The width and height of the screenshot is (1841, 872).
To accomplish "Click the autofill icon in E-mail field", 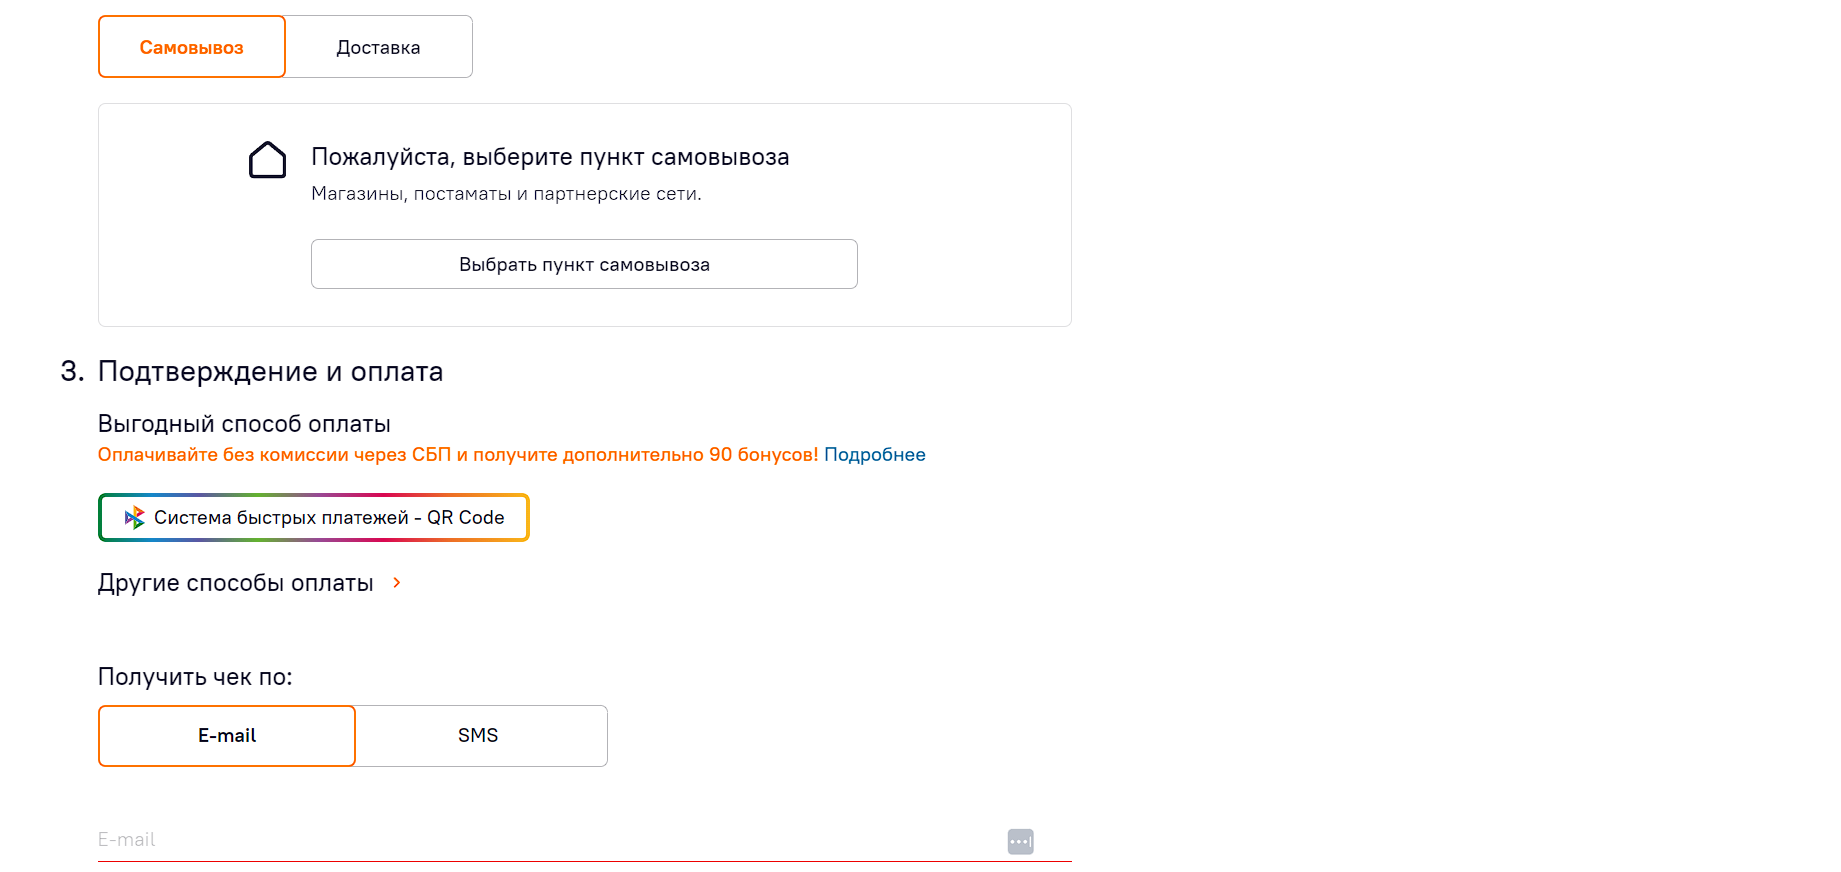I will 1020,842.
